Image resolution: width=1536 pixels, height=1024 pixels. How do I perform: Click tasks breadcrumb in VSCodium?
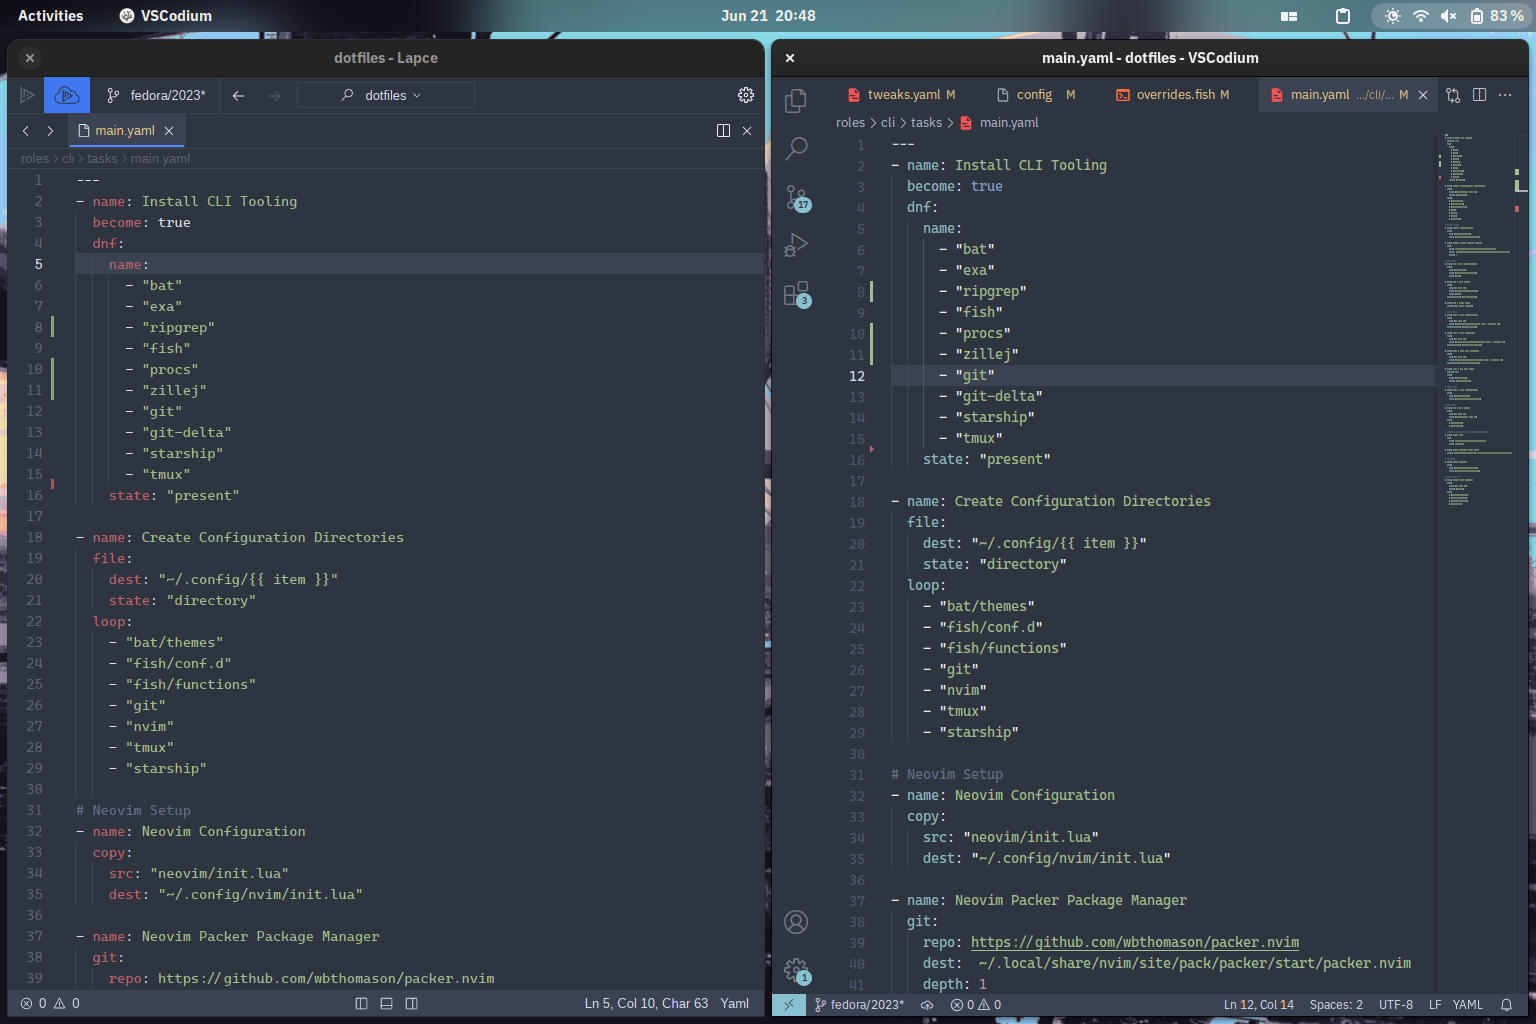(926, 123)
